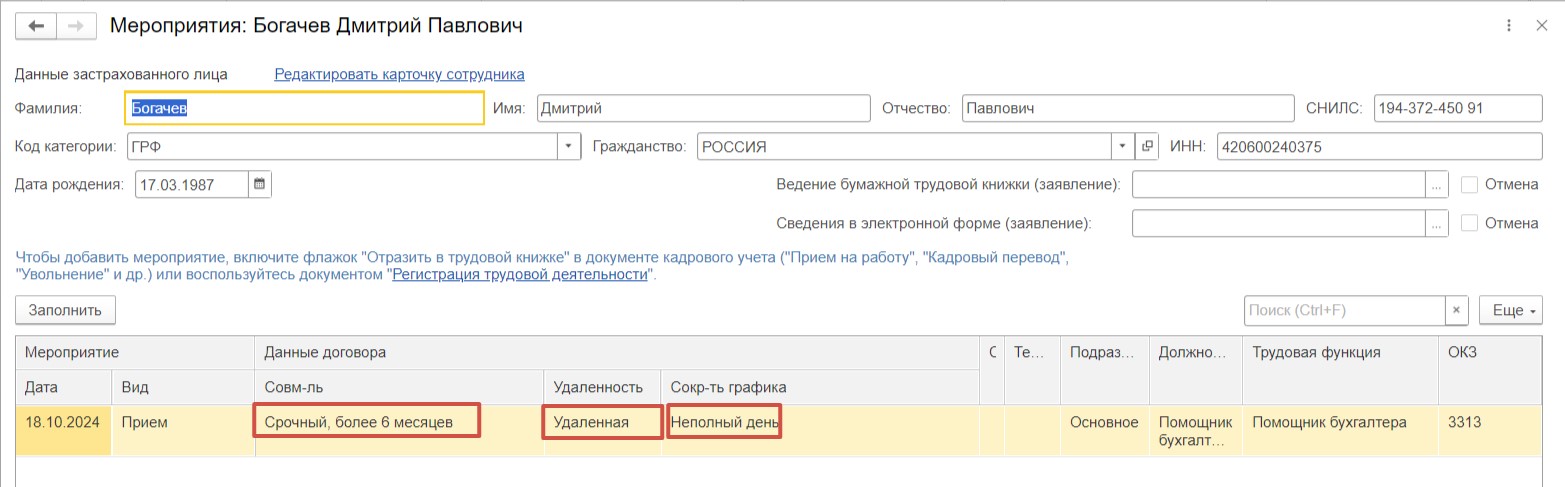This screenshot has height=487, width=1565.
Task: Select the Прием event type cell
Action: (183, 430)
